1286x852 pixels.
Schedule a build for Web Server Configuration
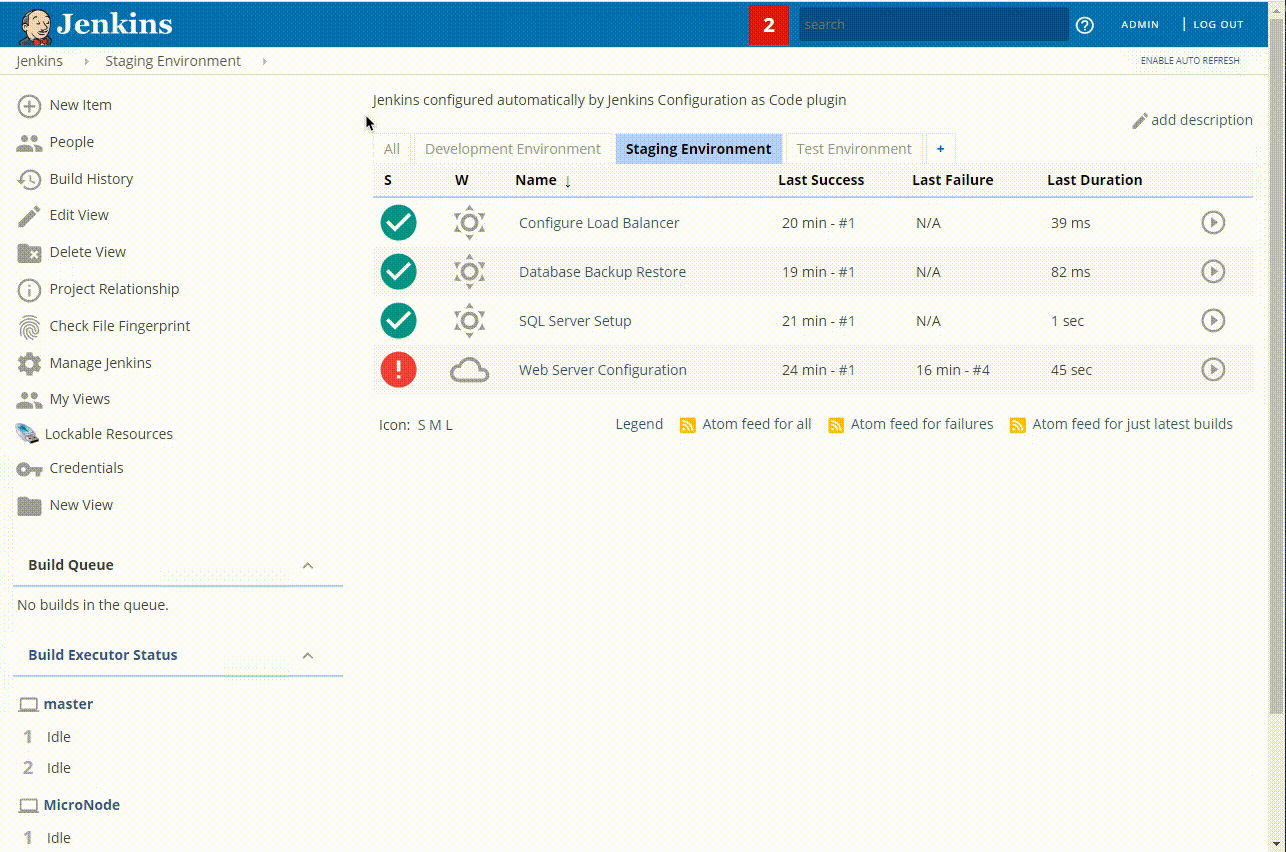[x=1213, y=369]
